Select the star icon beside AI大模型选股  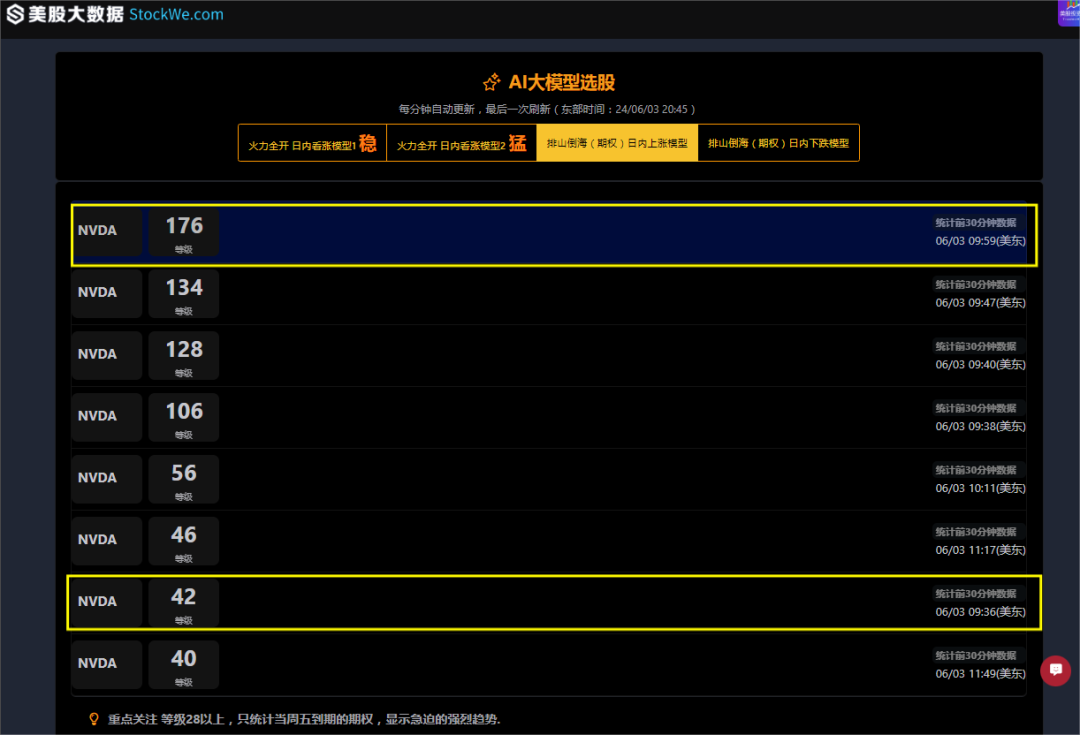coord(491,83)
